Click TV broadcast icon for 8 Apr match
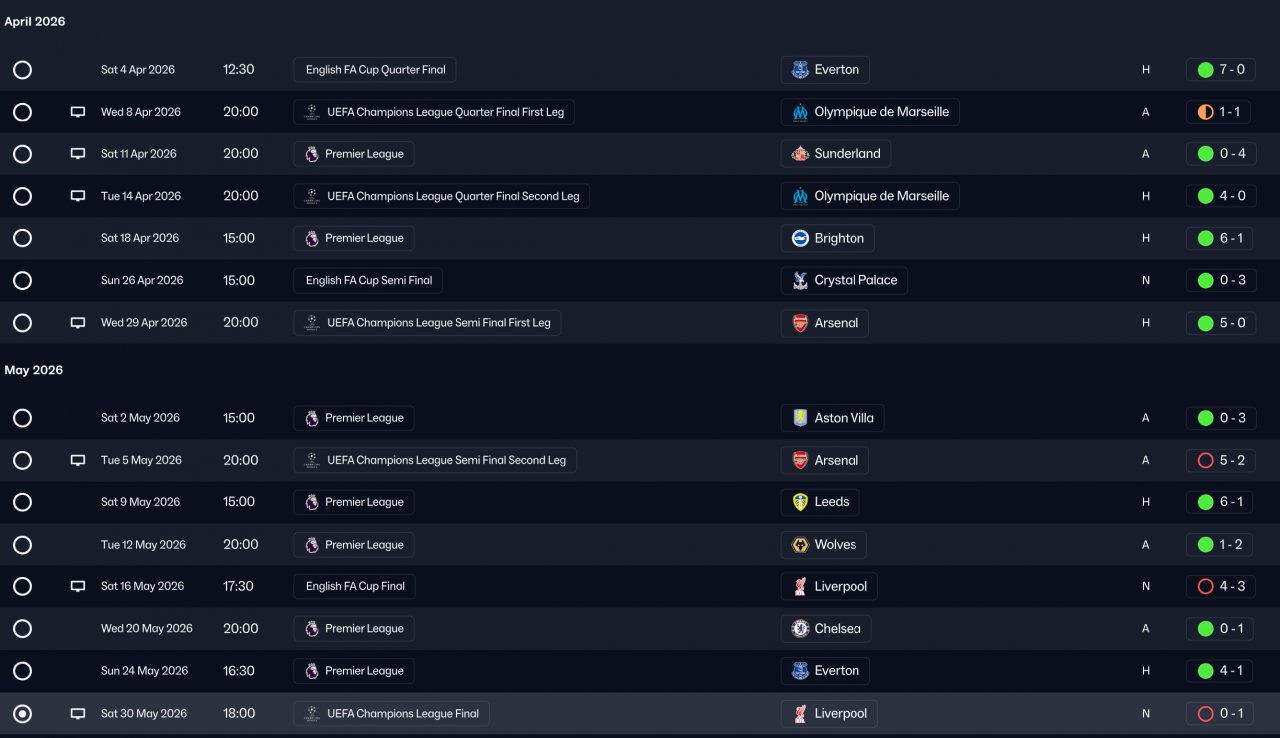The width and height of the screenshot is (1280, 738). click(x=78, y=112)
